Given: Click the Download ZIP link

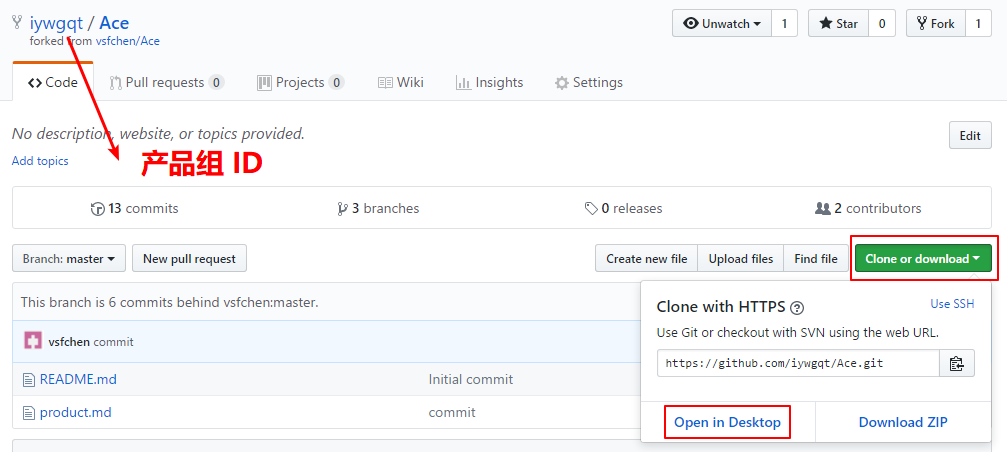Looking at the screenshot, I should pos(903,422).
